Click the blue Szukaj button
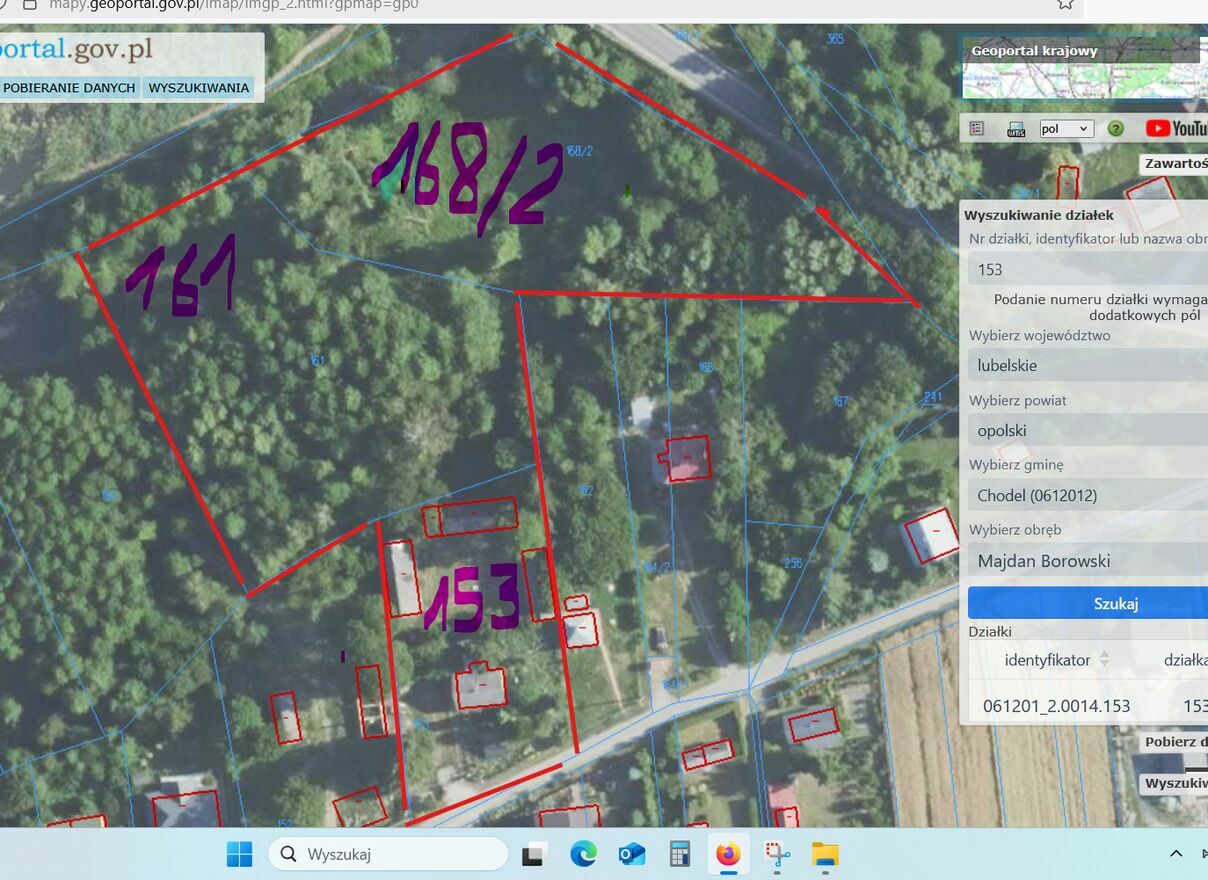This screenshot has width=1208, height=880. coord(1088,603)
